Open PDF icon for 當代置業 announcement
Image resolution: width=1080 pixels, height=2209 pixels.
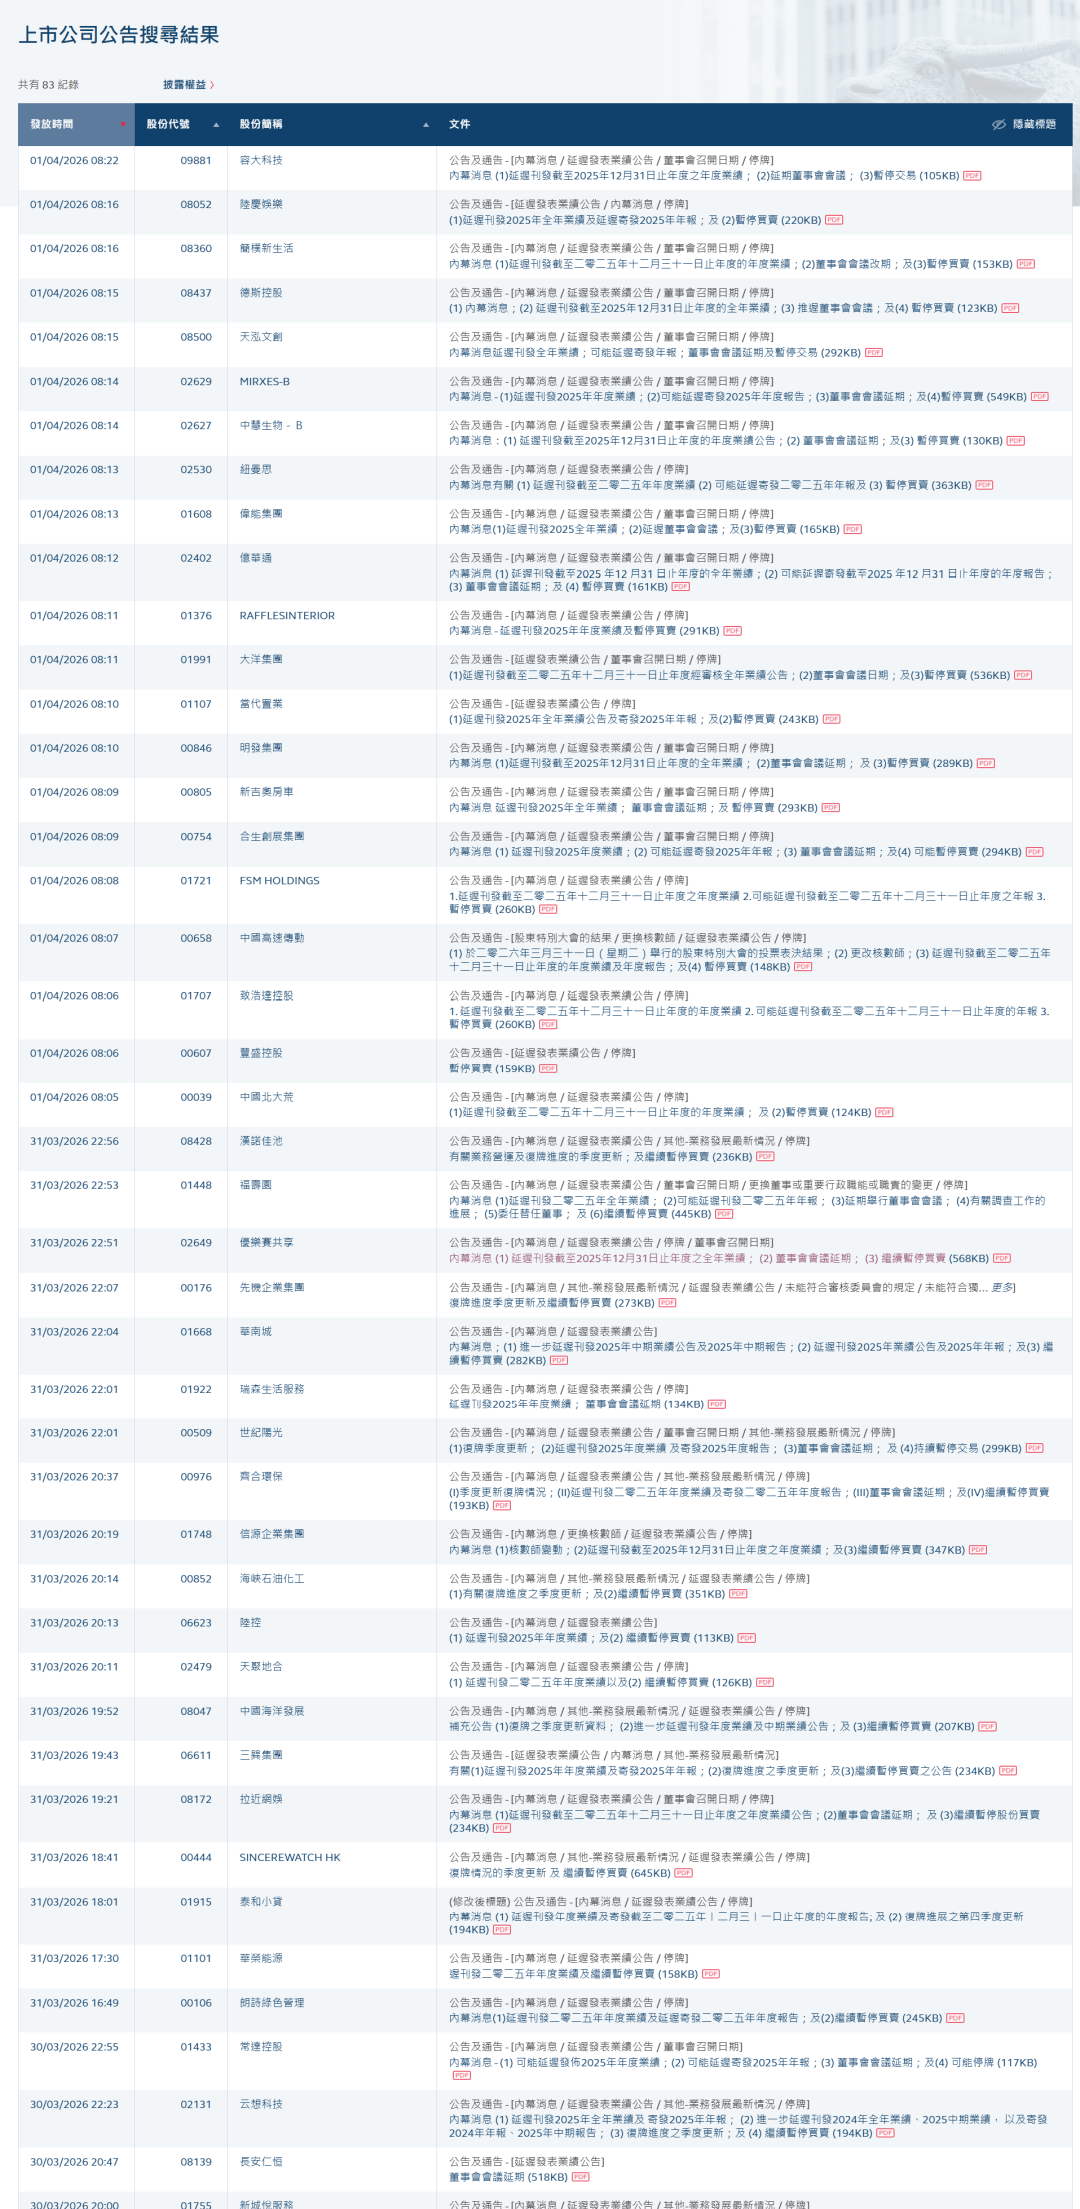pyautogui.click(x=831, y=719)
